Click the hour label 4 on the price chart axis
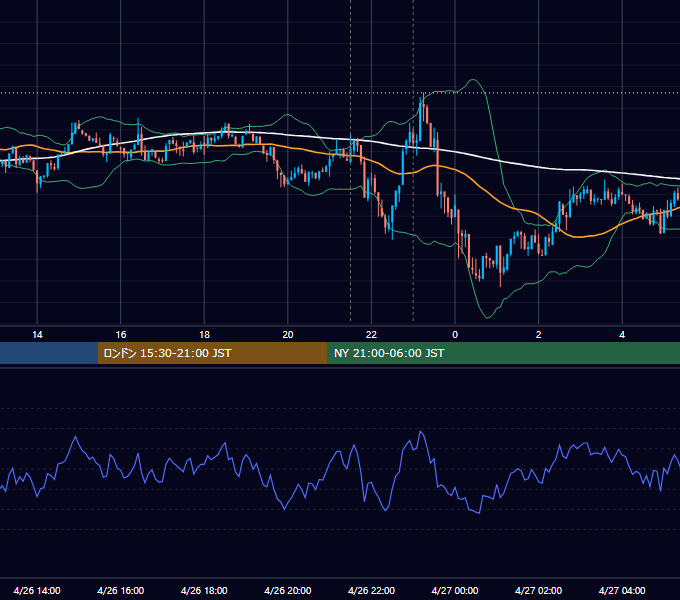 click(622, 335)
